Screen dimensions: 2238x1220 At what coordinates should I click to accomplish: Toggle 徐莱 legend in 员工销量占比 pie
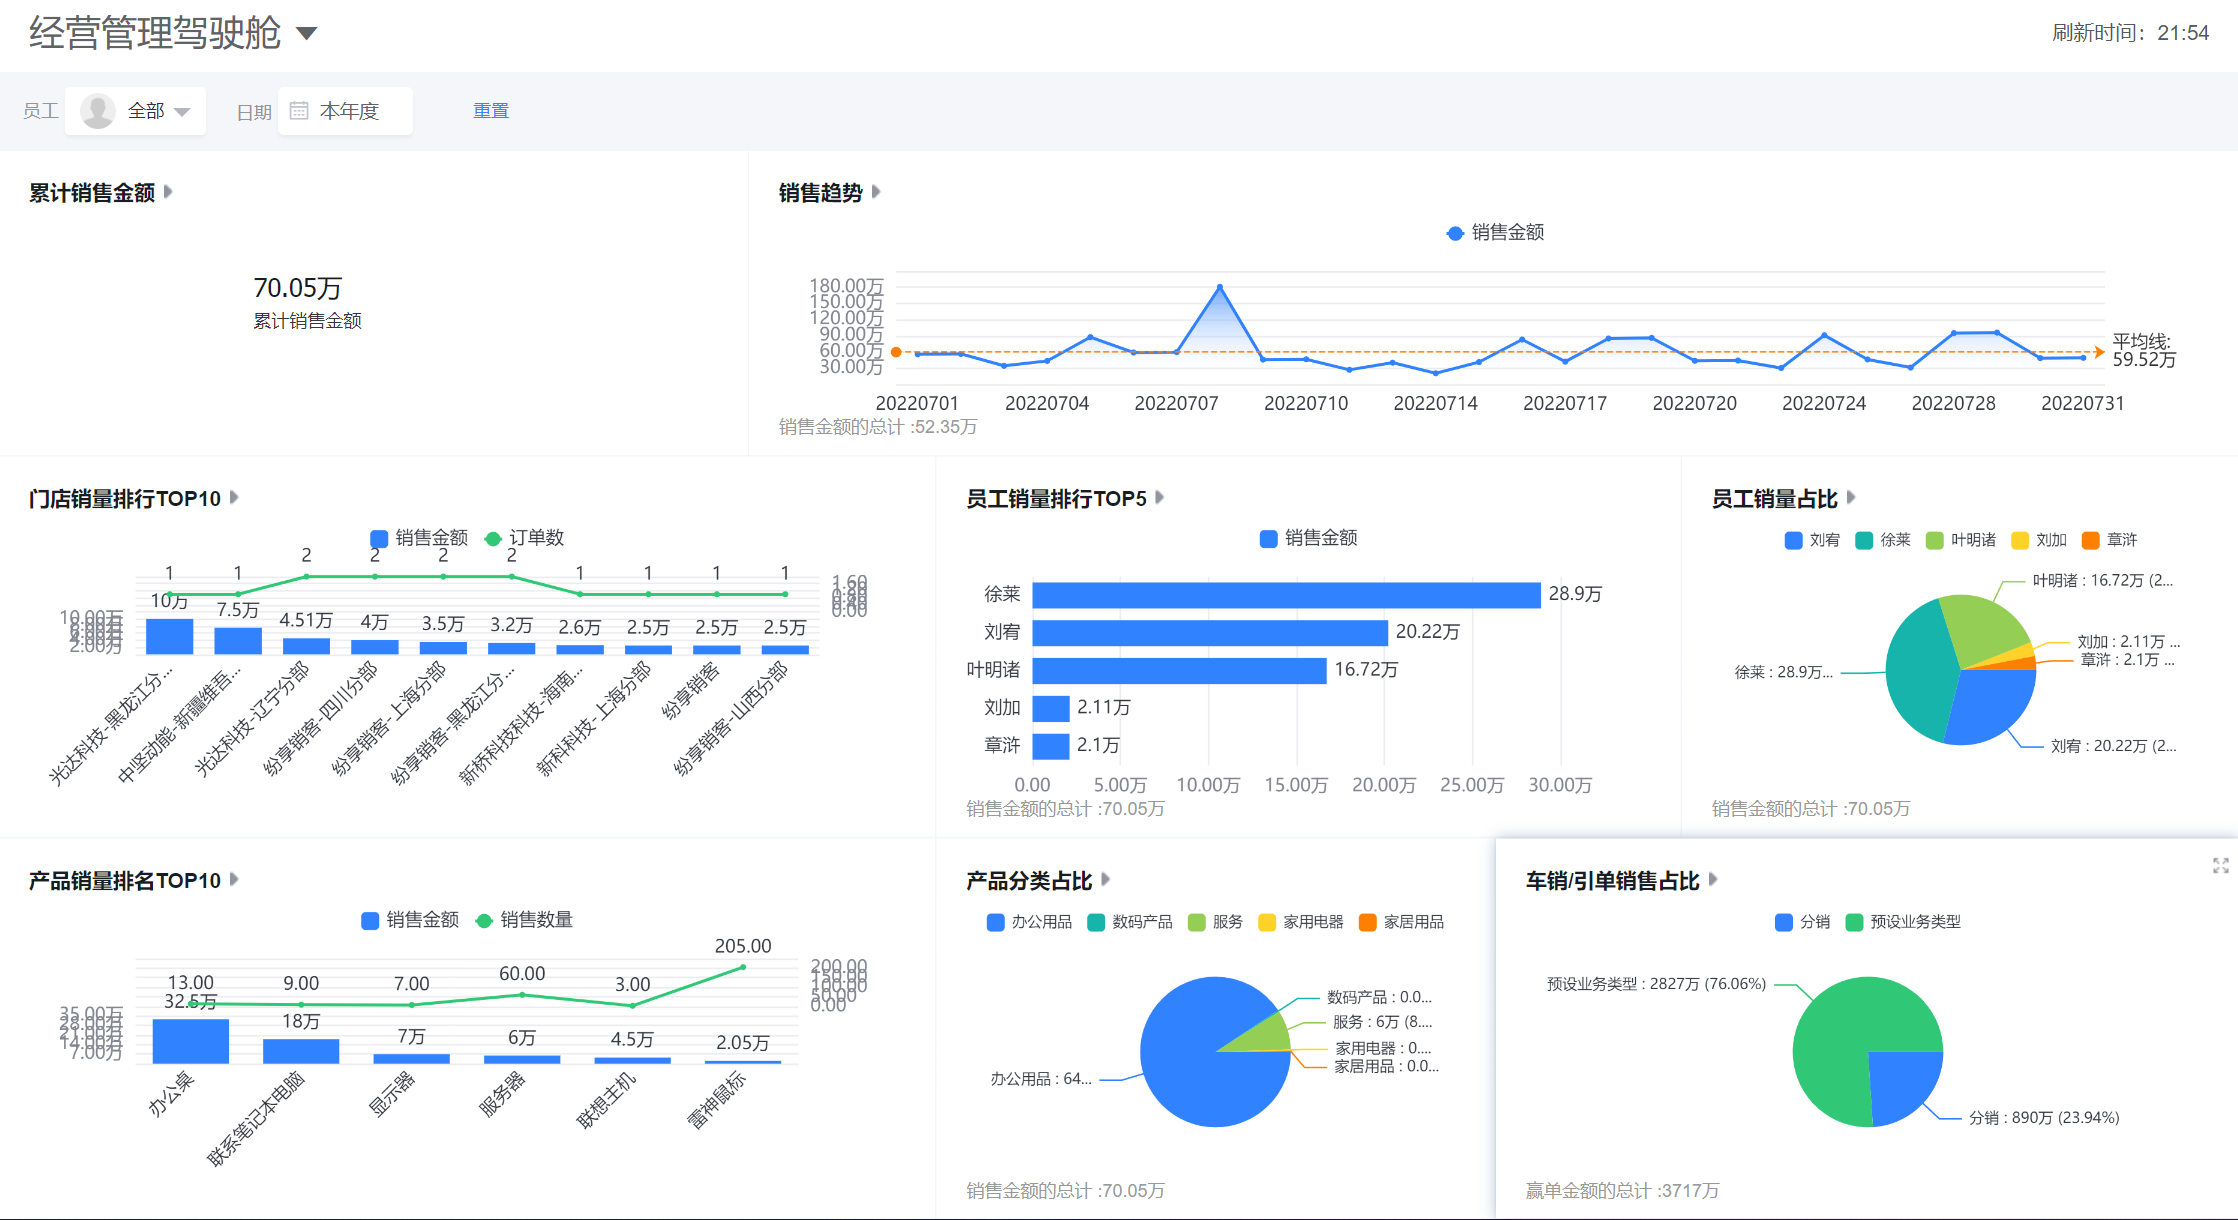click(1883, 540)
